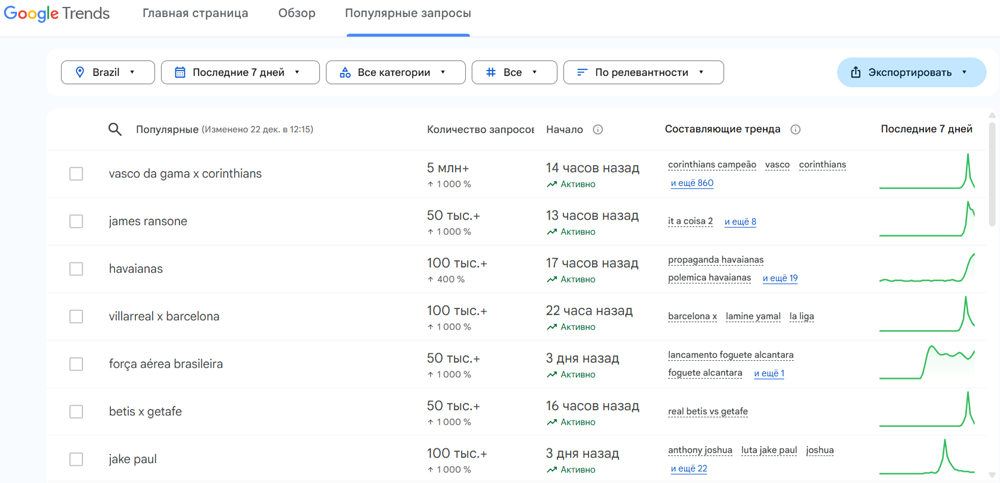Check the jake paul row checkbox
The width and height of the screenshot is (1000, 483).
point(76,459)
